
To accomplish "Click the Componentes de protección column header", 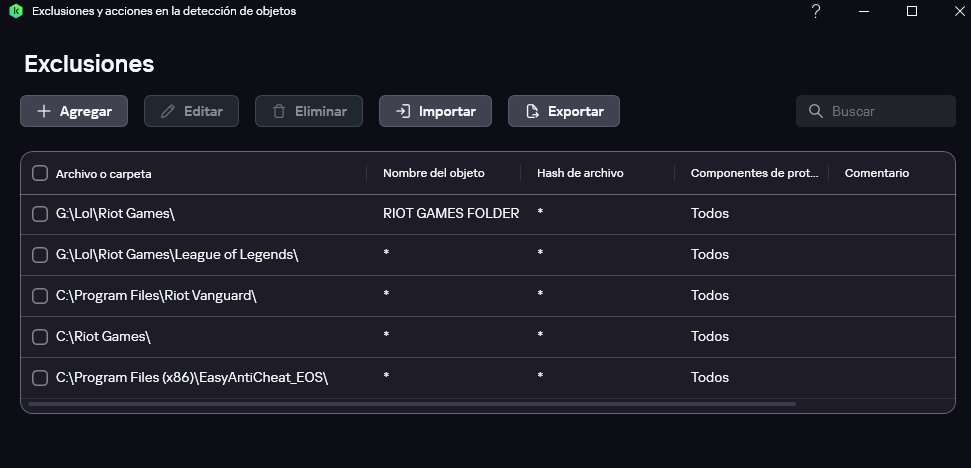I will (754, 173).
